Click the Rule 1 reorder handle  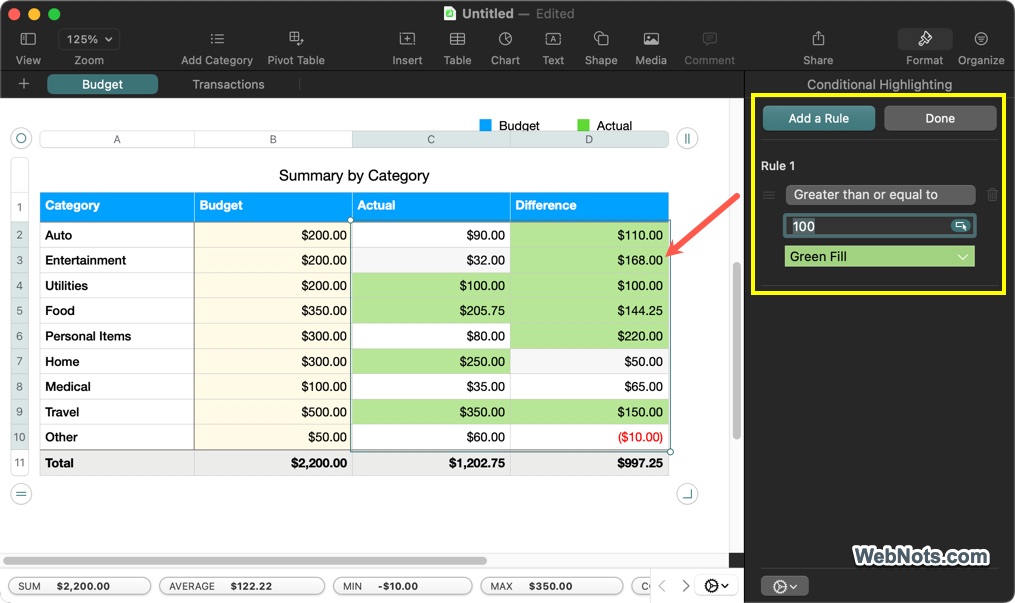(x=769, y=195)
